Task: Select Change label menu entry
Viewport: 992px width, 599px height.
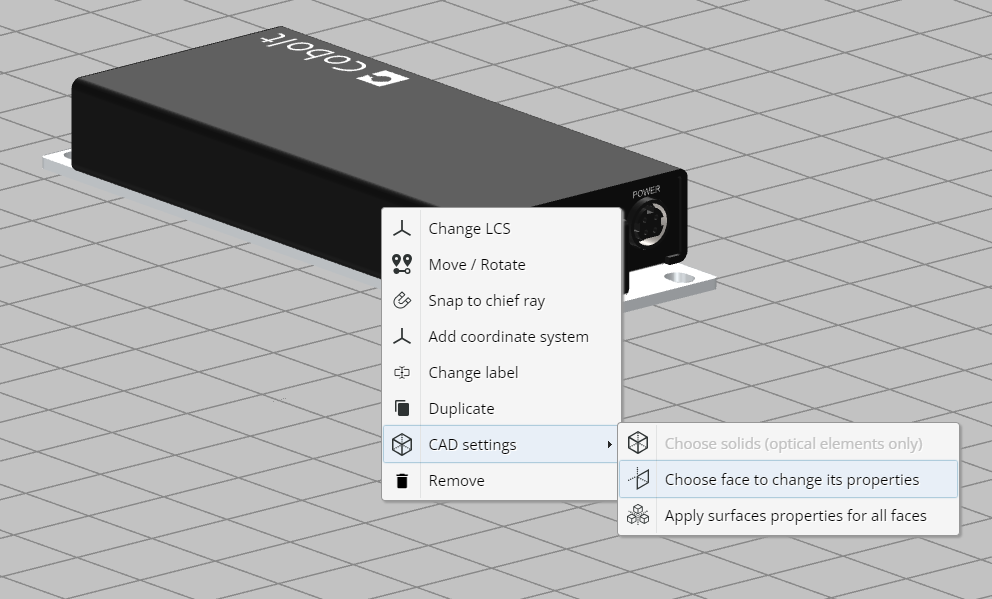Action: point(502,373)
